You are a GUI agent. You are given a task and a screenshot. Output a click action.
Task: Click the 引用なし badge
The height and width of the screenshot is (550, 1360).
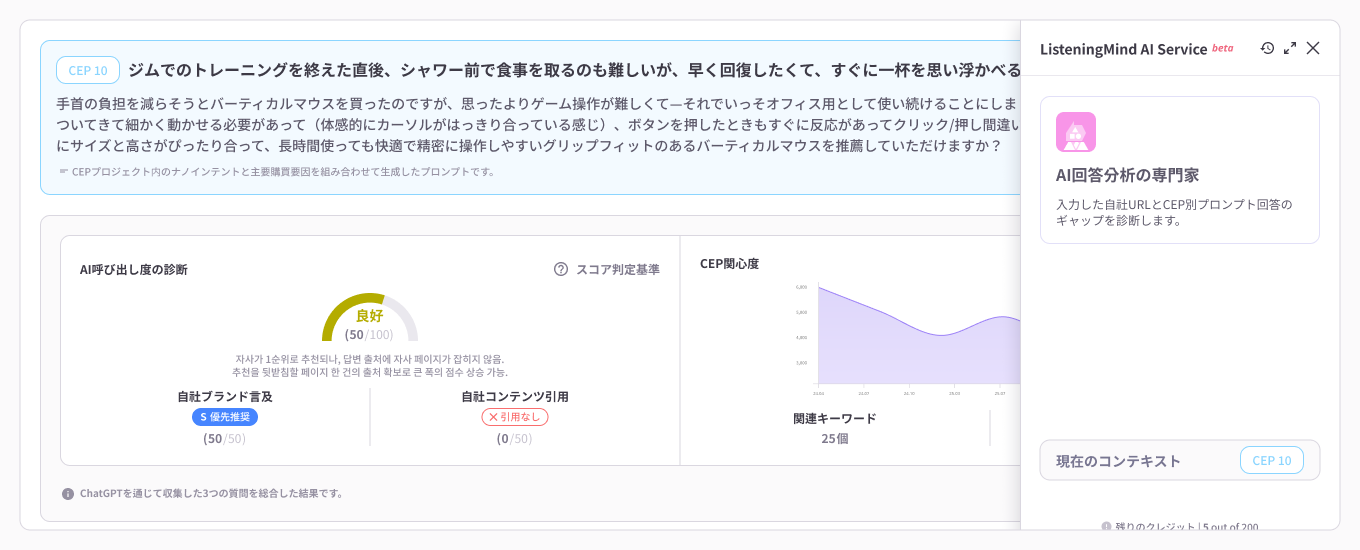pyautogui.click(x=515, y=417)
